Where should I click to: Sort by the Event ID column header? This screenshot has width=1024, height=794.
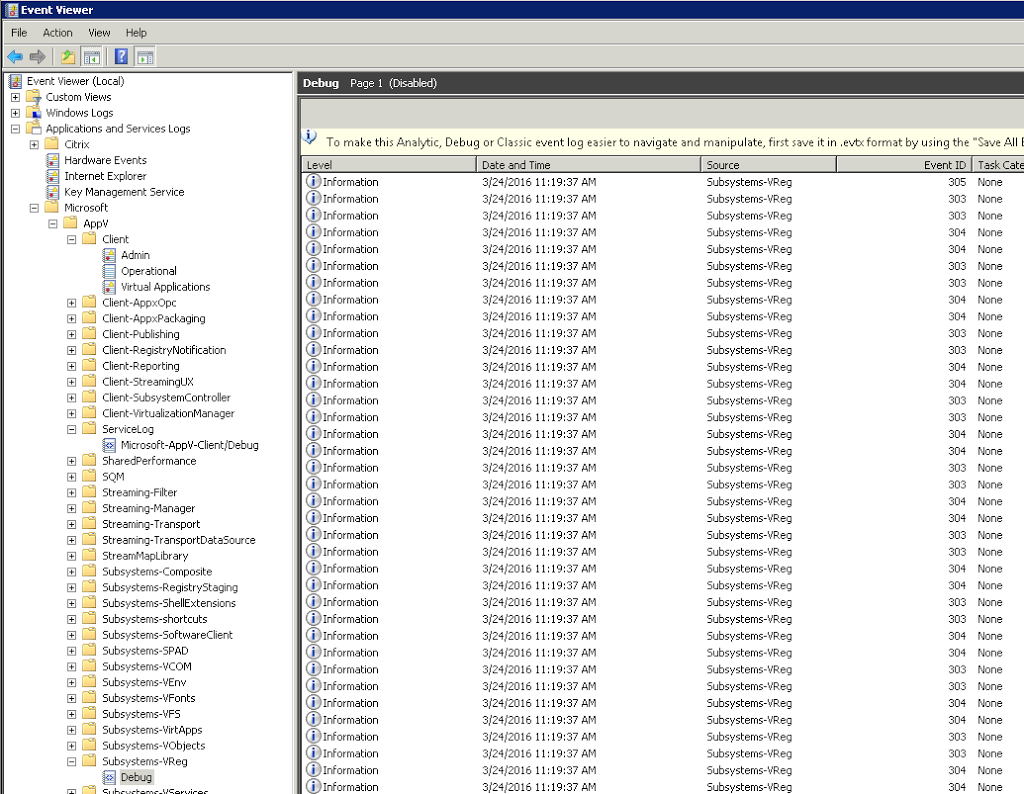click(902, 165)
